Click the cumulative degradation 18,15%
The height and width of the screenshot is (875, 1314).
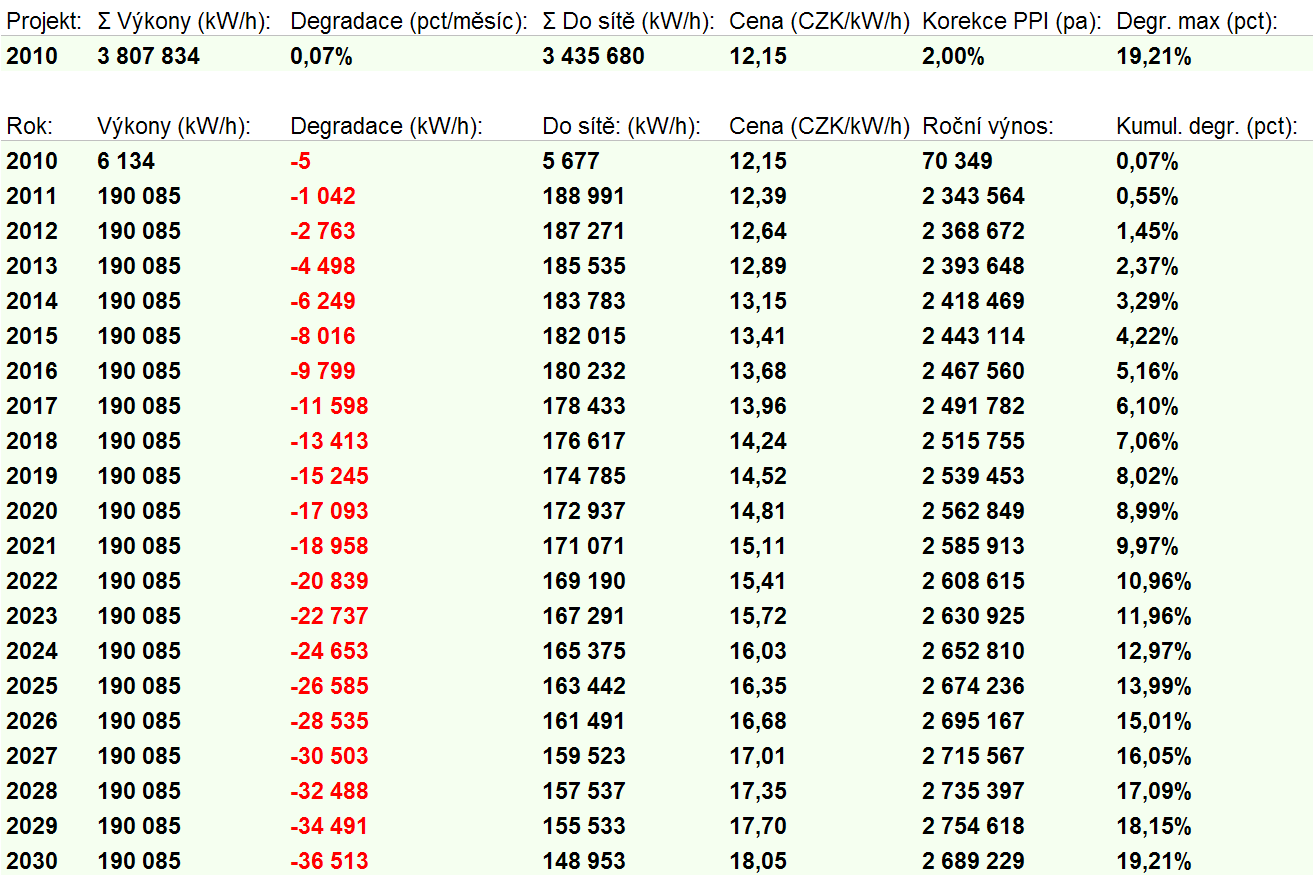(1154, 827)
